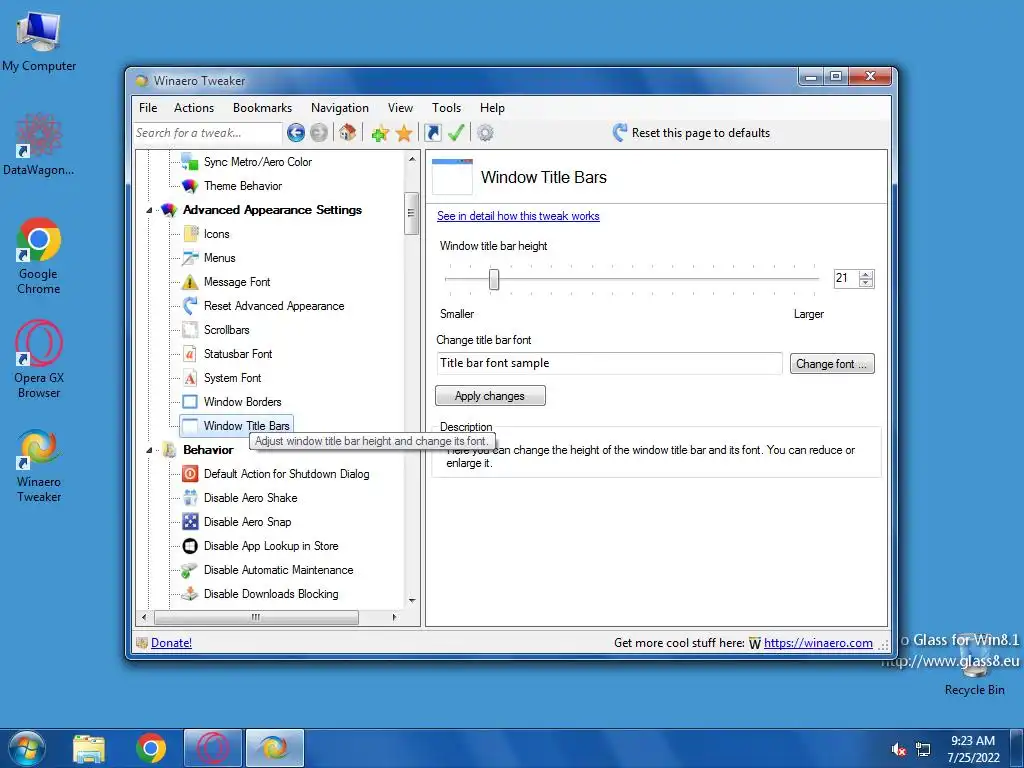The image size is (1024, 768).
Task: Collapse the Behavior tree group
Action: pyautogui.click(x=149, y=450)
